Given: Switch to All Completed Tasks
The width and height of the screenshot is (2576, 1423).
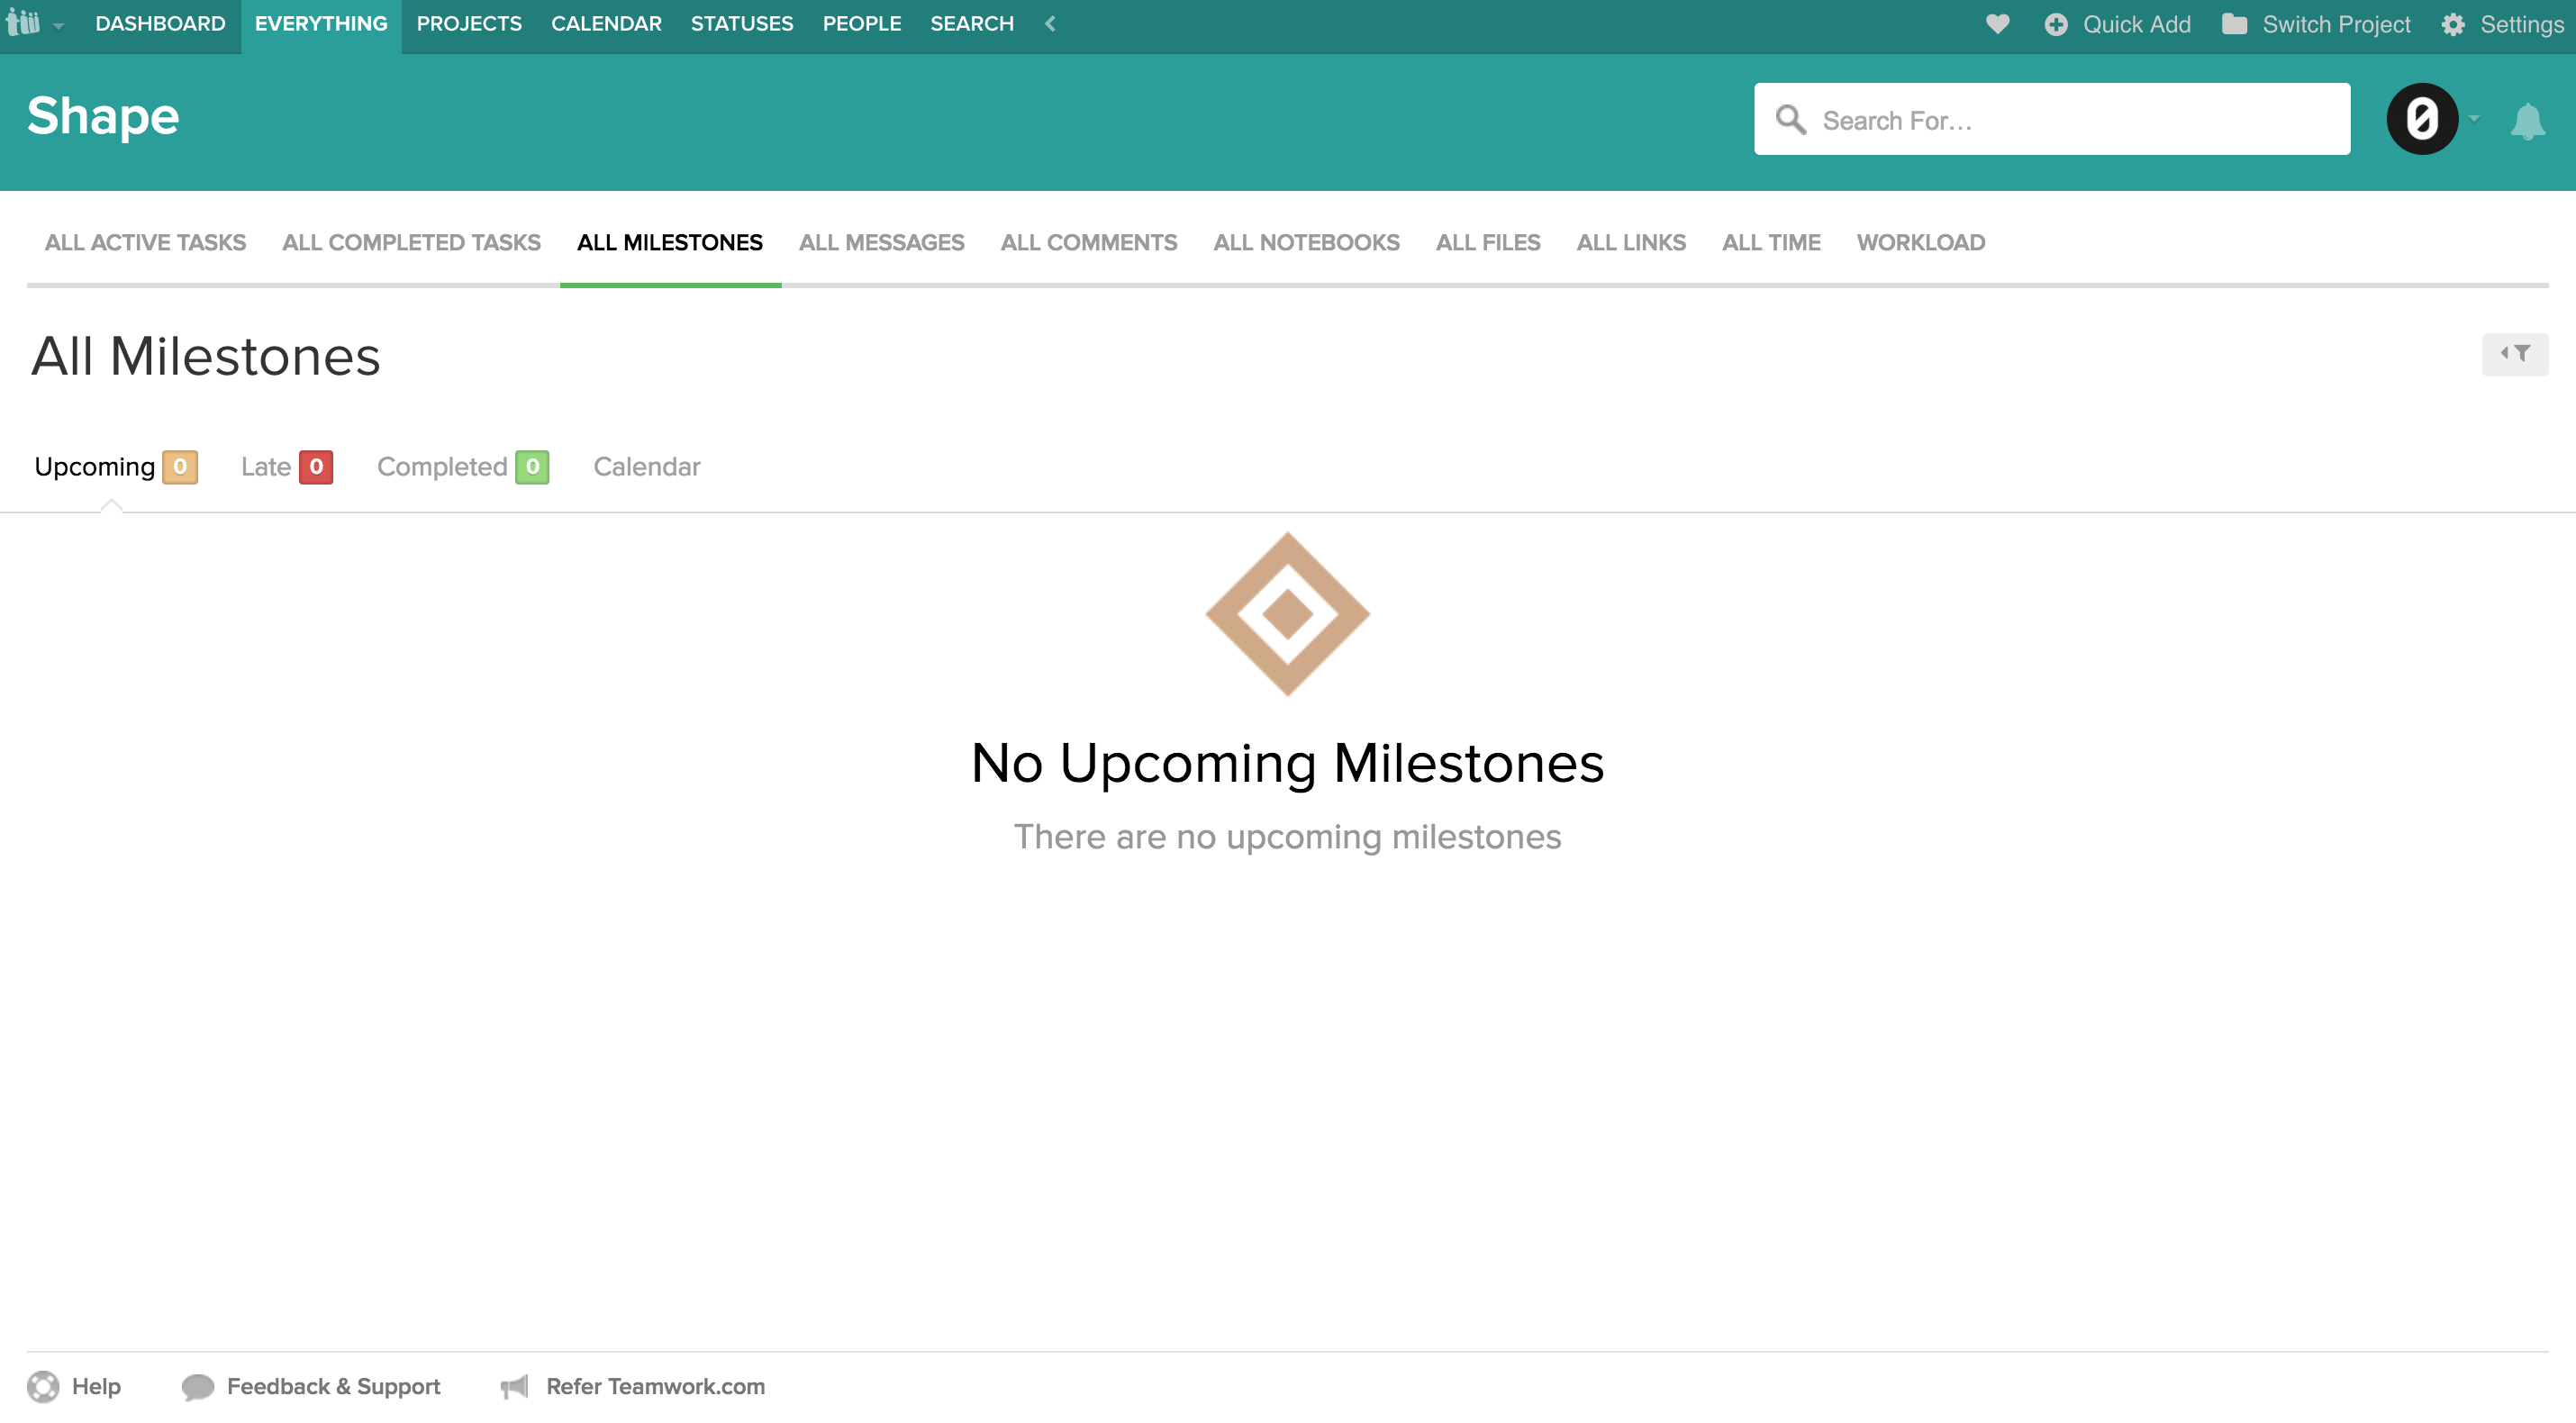Looking at the screenshot, I should (x=411, y=243).
